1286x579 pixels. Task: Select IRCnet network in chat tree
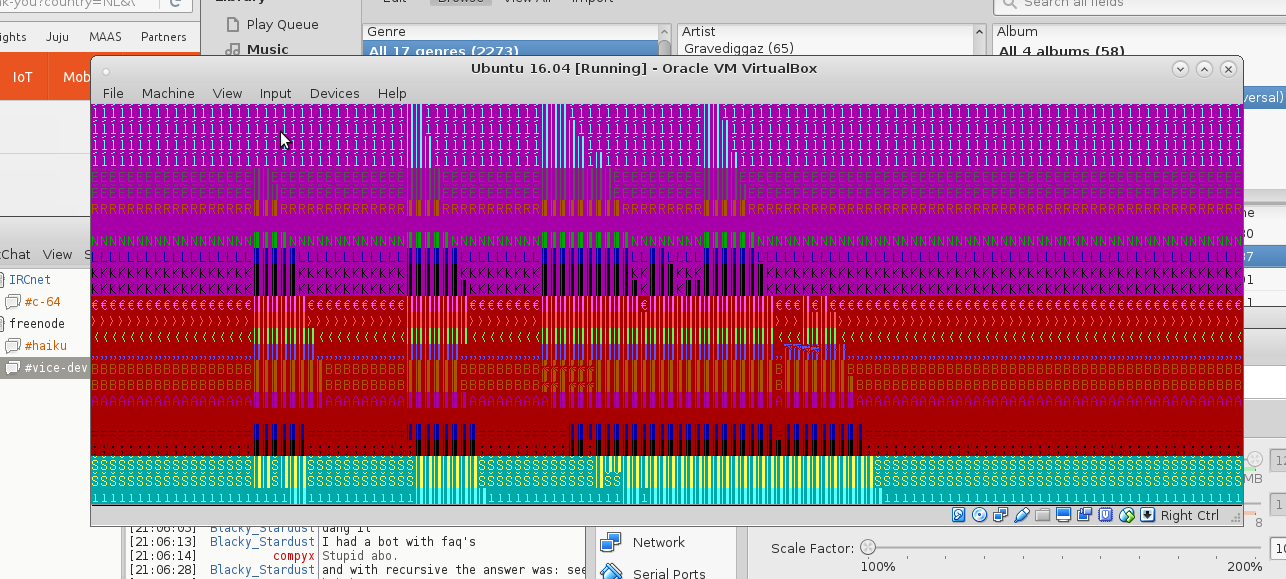pyautogui.click(x=30, y=280)
